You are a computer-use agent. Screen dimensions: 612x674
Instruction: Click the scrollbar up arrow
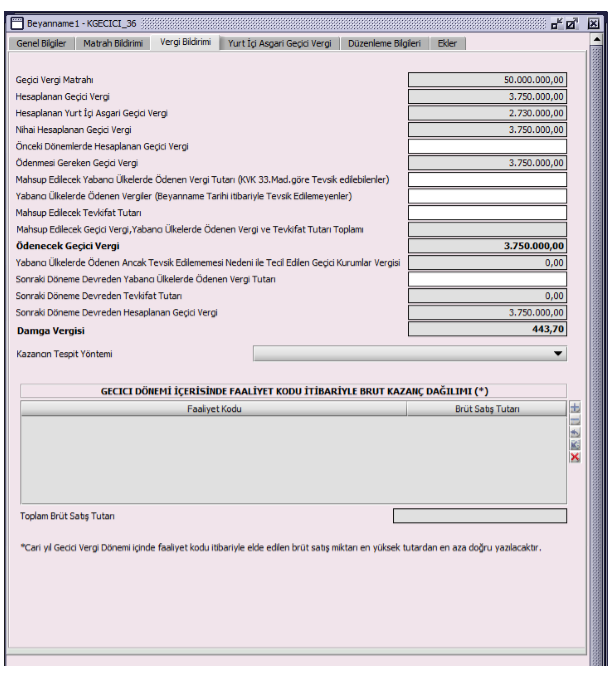point(597,40)
